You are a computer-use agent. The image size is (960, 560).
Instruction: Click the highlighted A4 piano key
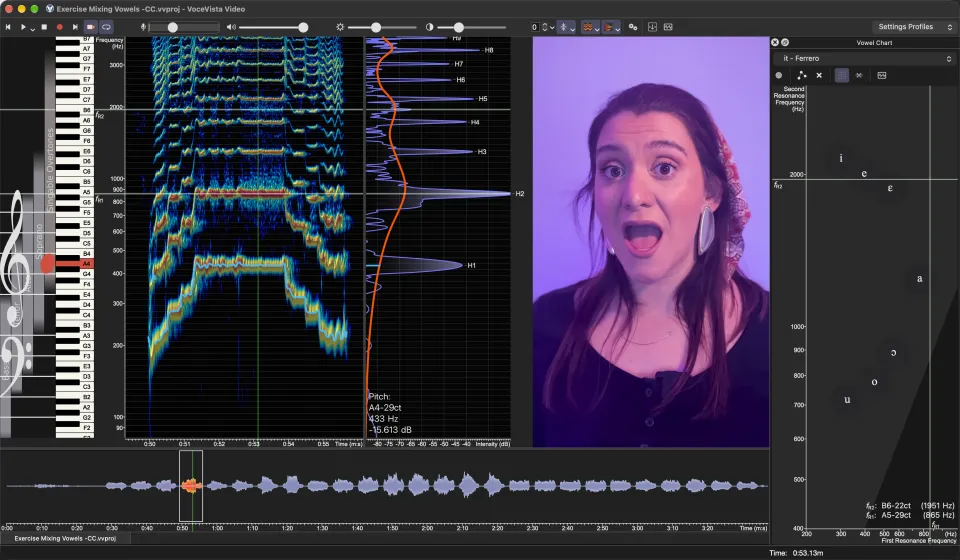click(x=75, y=264)
